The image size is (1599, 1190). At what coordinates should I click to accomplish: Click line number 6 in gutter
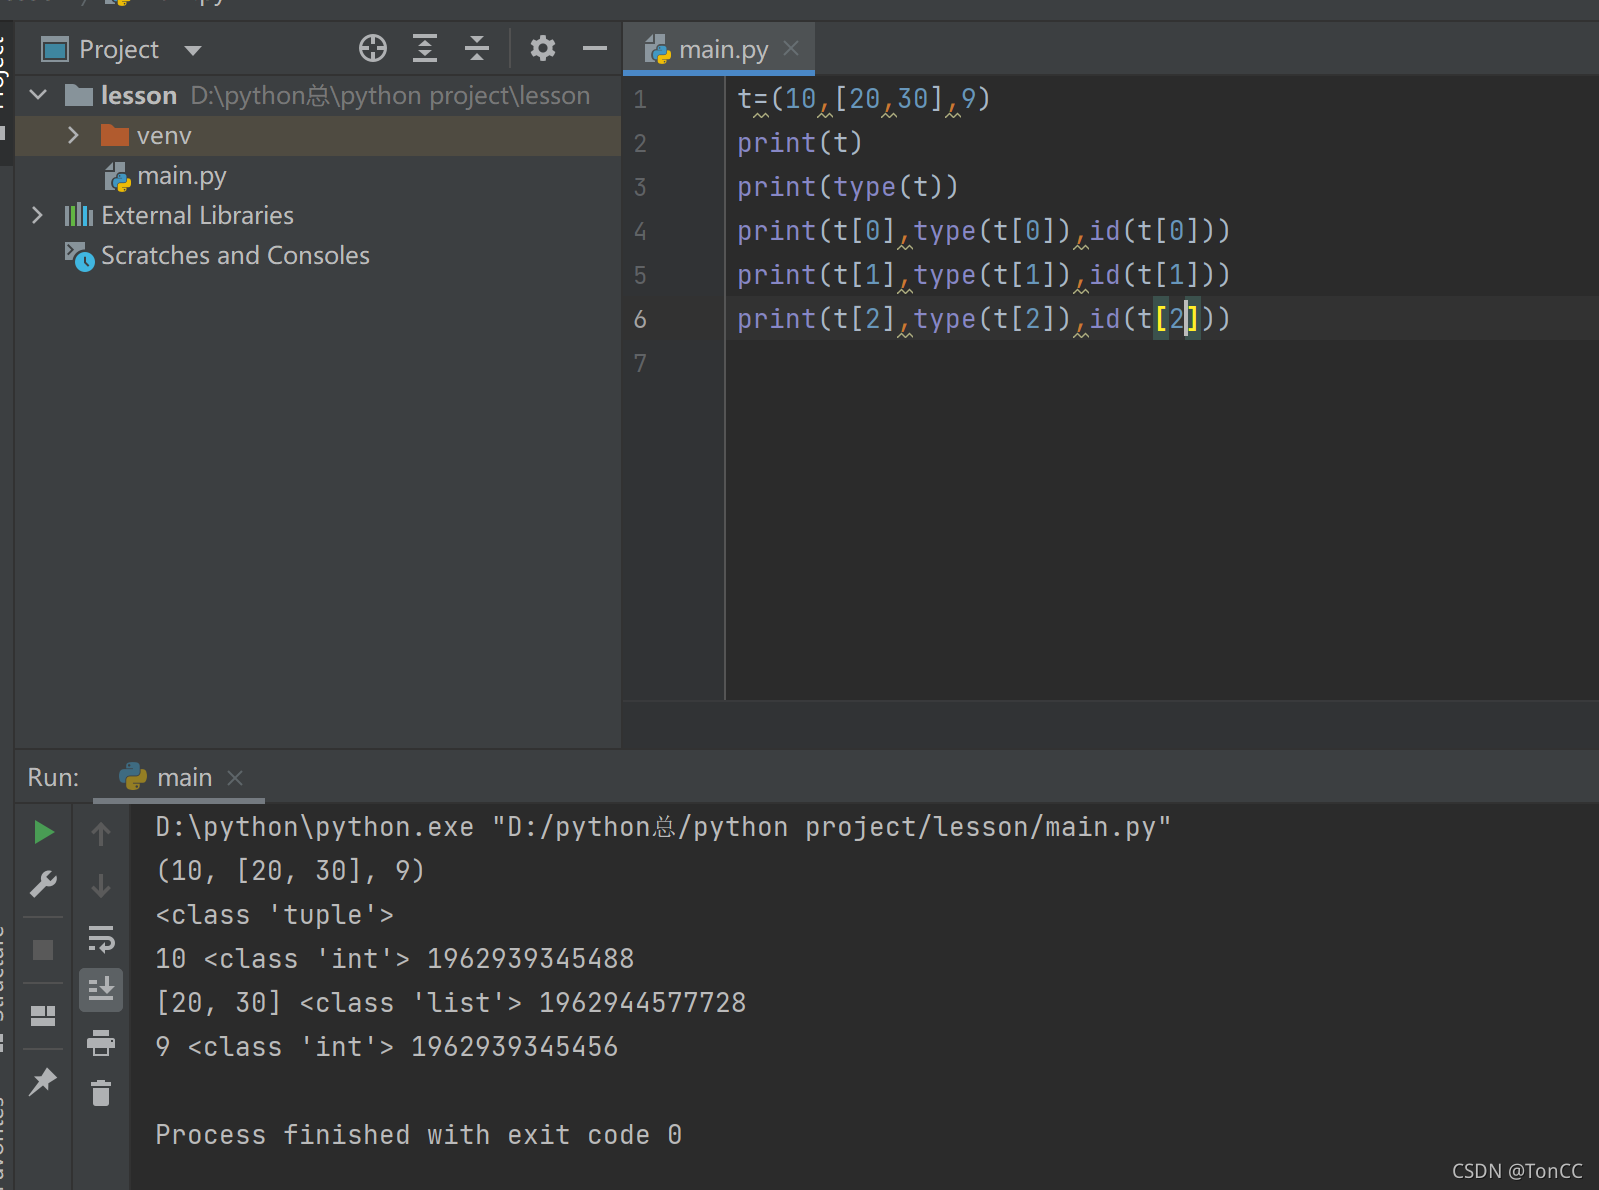pyautogui.click(x=640, y=319)
